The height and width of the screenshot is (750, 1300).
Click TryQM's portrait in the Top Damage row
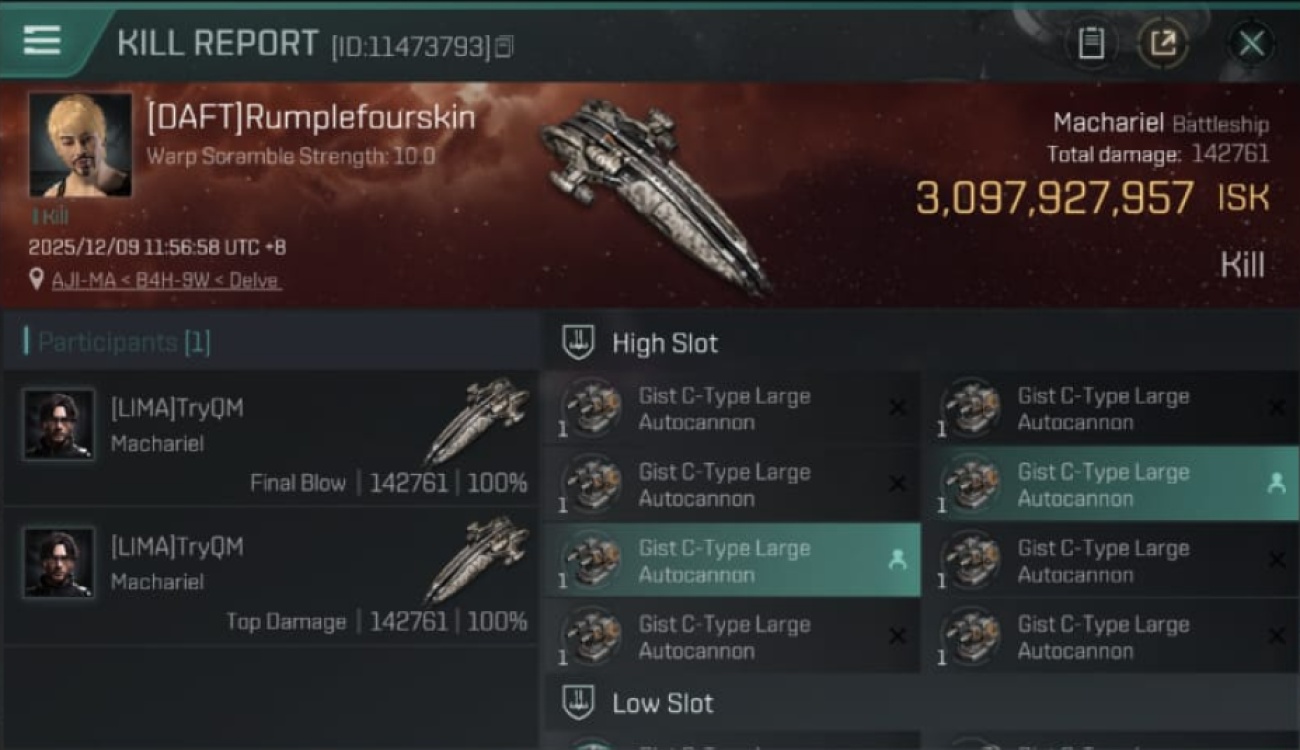coord(59,563)
